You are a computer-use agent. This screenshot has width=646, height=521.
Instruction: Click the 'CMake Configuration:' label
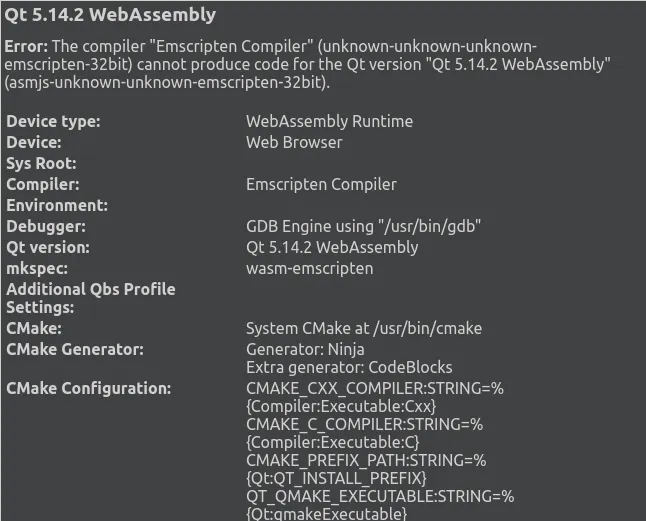(89, 388)
